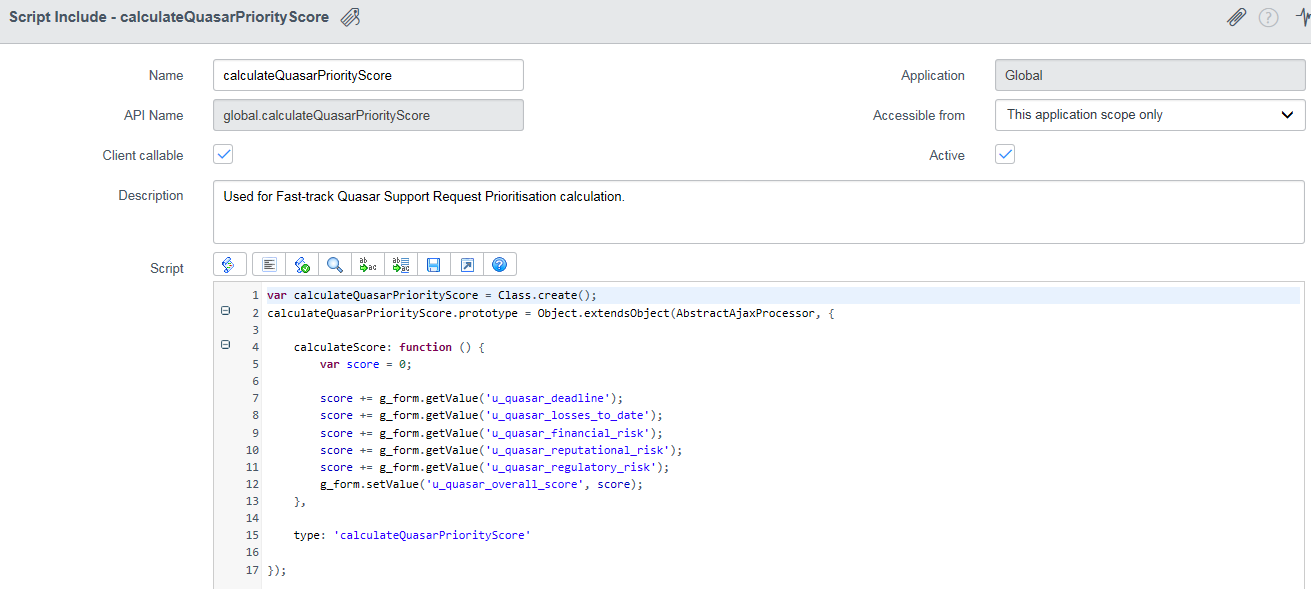Collapse the calculateScore function fold at line 4
Viewport: 1311px width, 589px height.
[225, 345]
